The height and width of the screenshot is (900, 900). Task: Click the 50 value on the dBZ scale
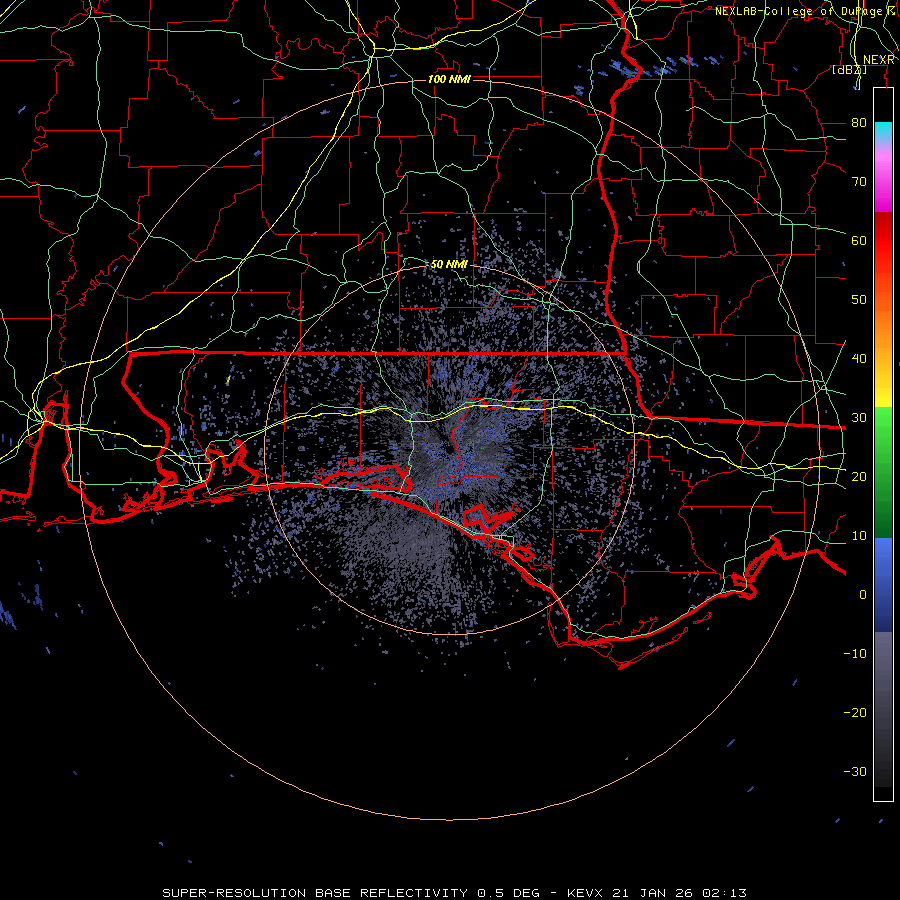[859, 300]
